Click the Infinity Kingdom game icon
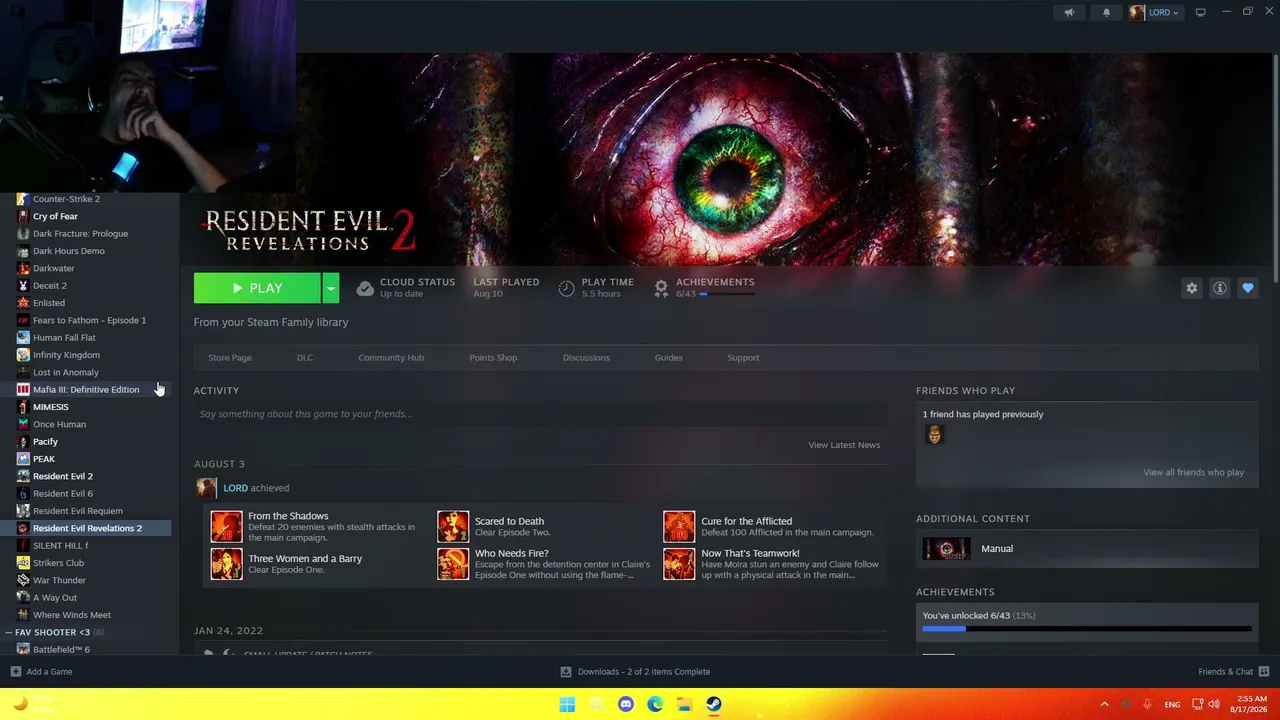Screen dimensions: 1280x720 coord(23,355)
